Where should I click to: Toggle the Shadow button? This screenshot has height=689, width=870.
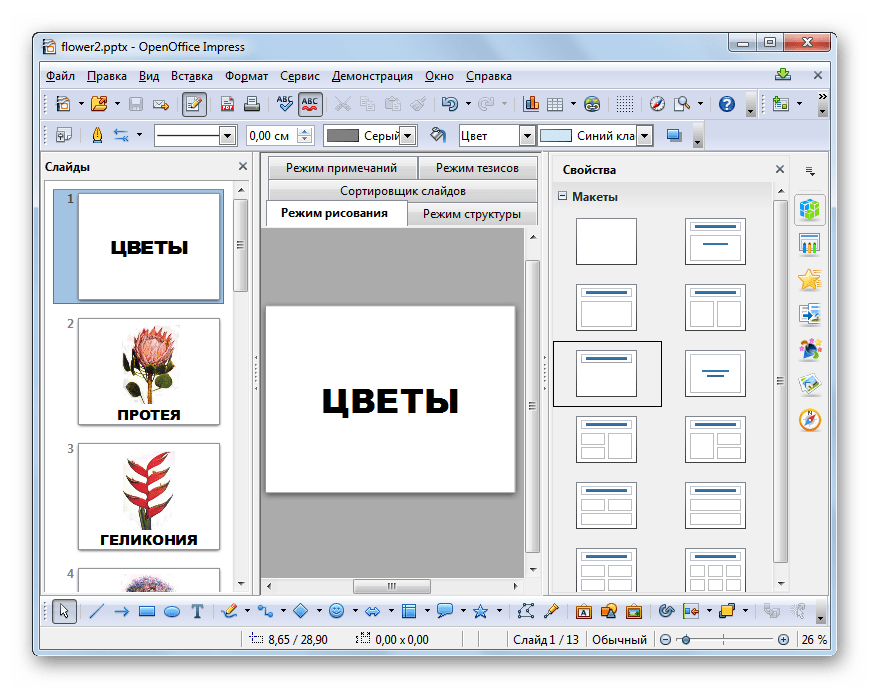(674, 135)
